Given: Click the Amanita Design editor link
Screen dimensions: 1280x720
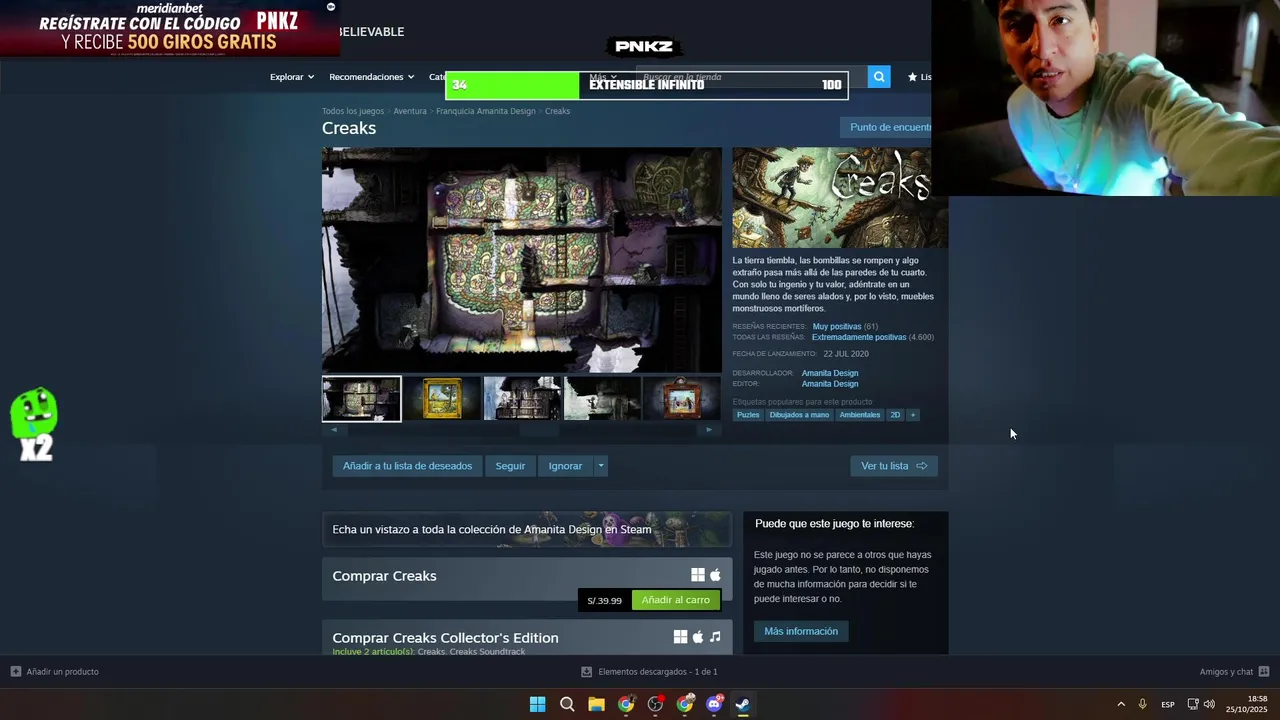Looking at the screenshot, I should [830, 384].
